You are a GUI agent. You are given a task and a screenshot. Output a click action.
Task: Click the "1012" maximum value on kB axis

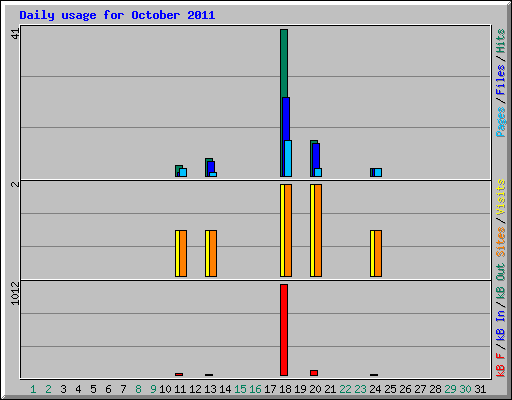click(x=15, y=293)
